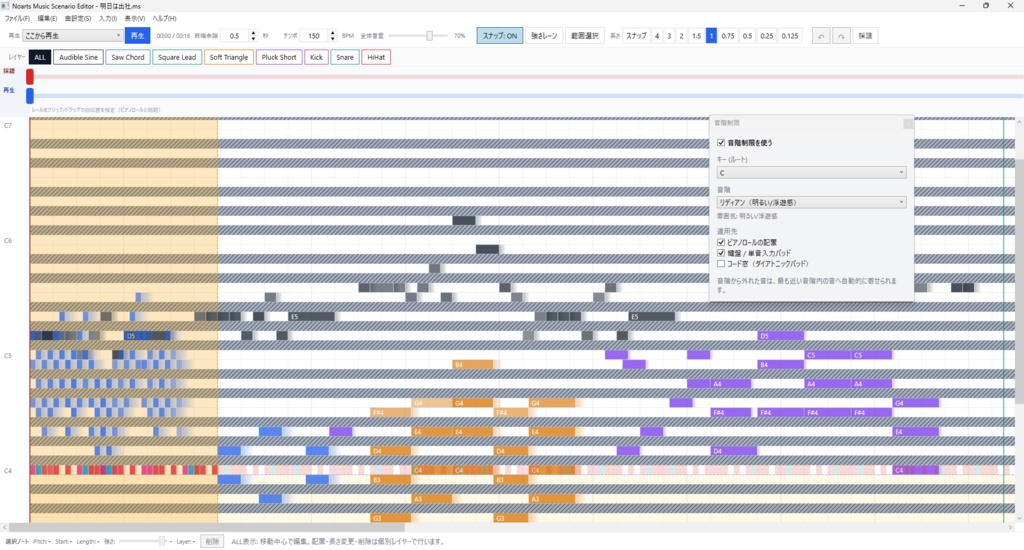Open the ファイル(F) menu
1024x550 pixels.
point(17,18)
